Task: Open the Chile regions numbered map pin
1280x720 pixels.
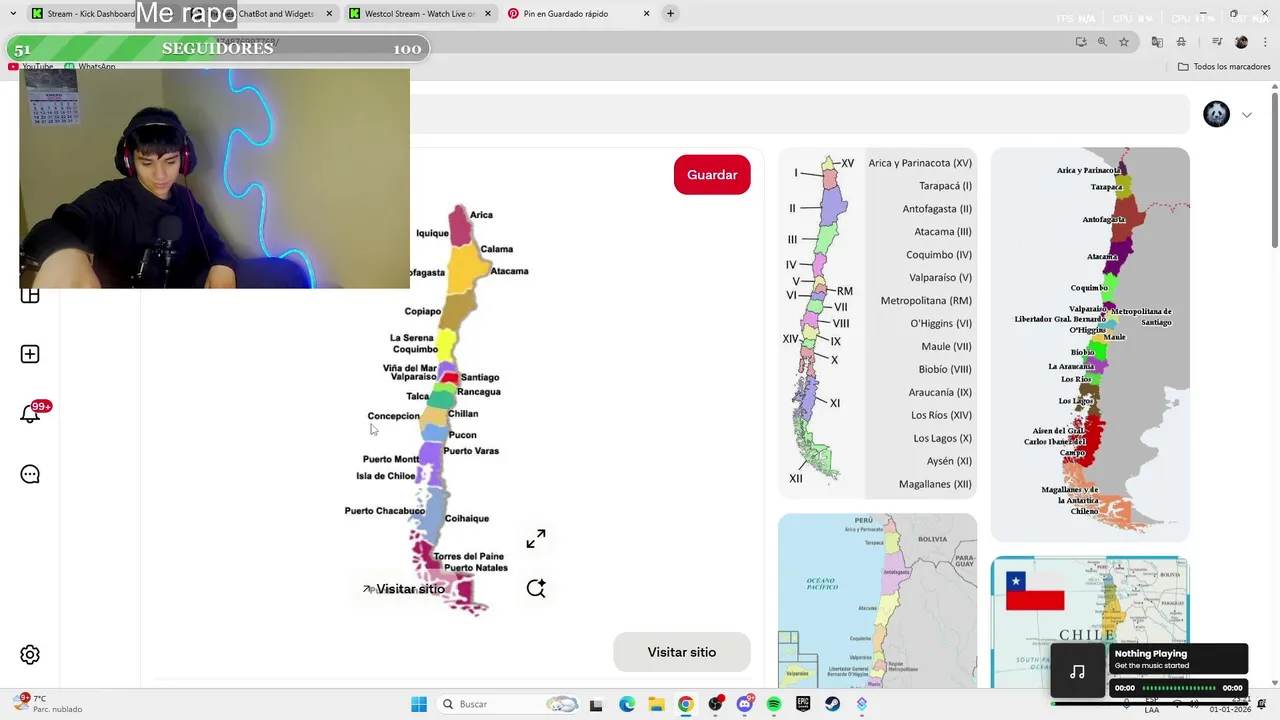Action: [x=877, y=323]
